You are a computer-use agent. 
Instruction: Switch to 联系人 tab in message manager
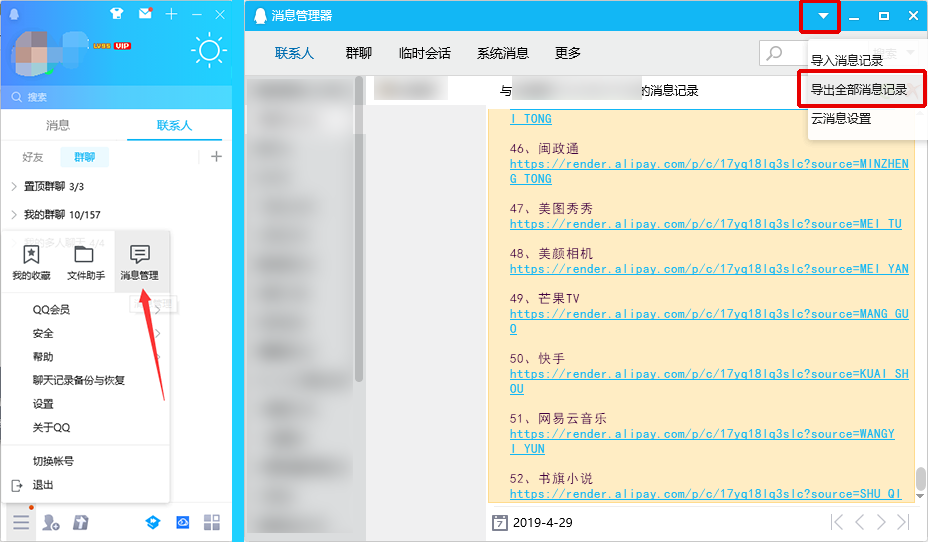(x=294, y=53)
